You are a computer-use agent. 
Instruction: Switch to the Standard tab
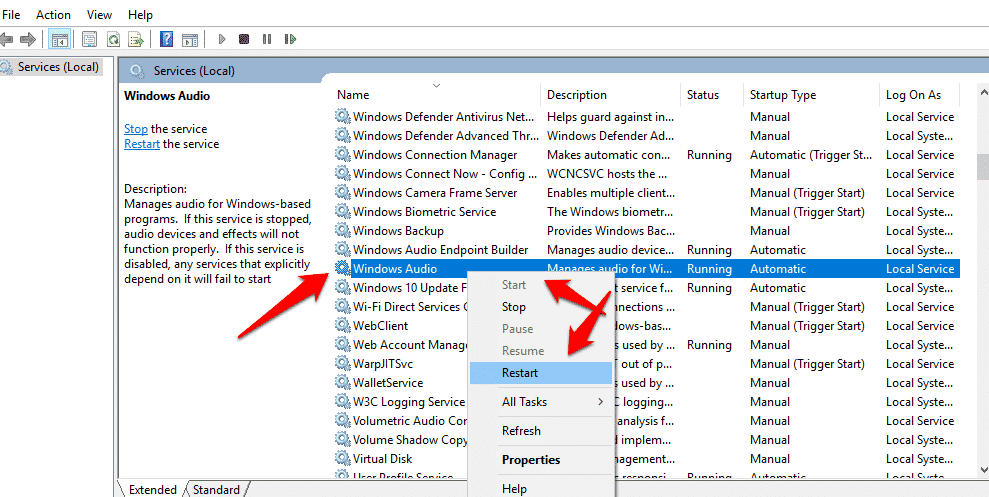coord(216,489)
